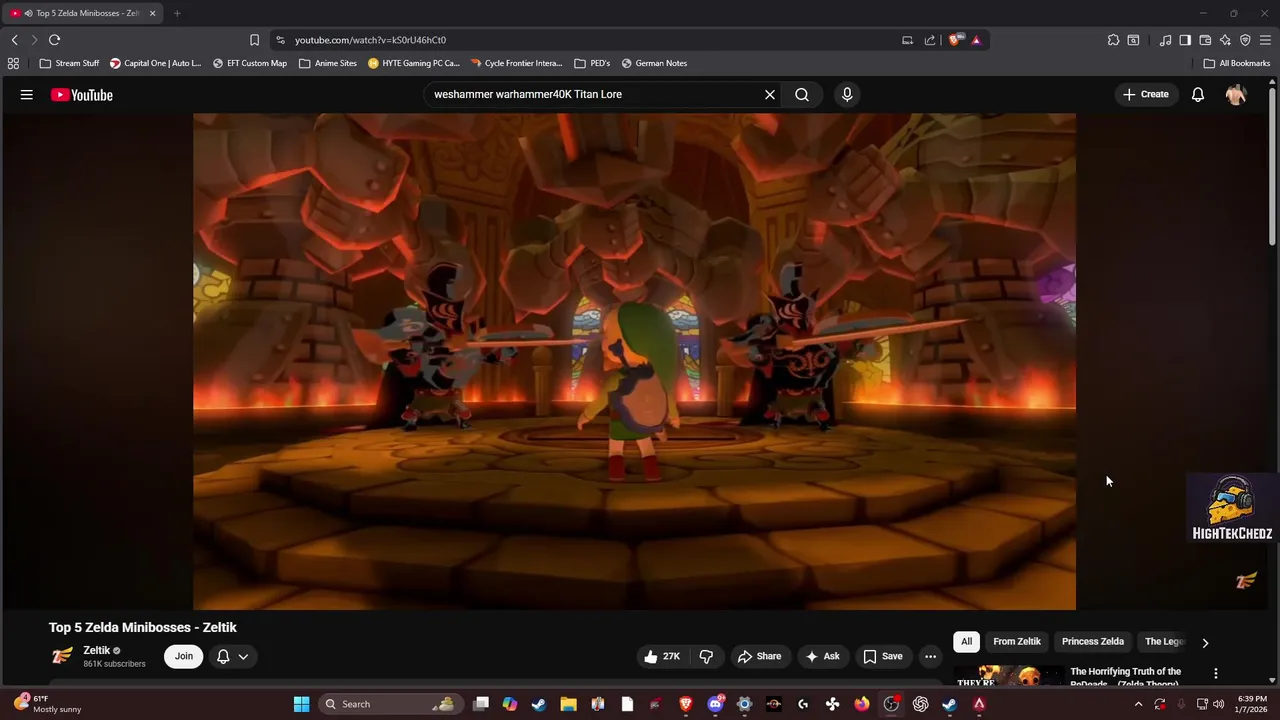Click the page vertical scrollbar
This screenshot has height=720, width=1280.
point(1272,165)
